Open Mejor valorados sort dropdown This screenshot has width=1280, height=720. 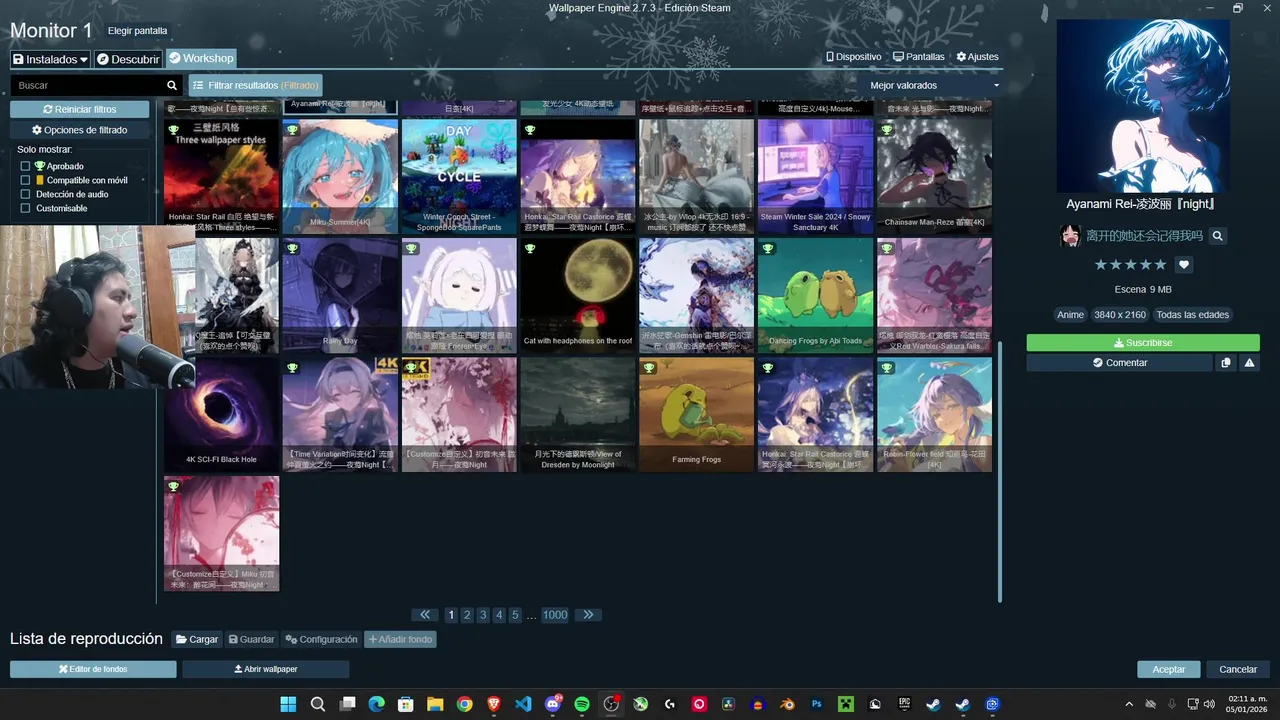934,86
